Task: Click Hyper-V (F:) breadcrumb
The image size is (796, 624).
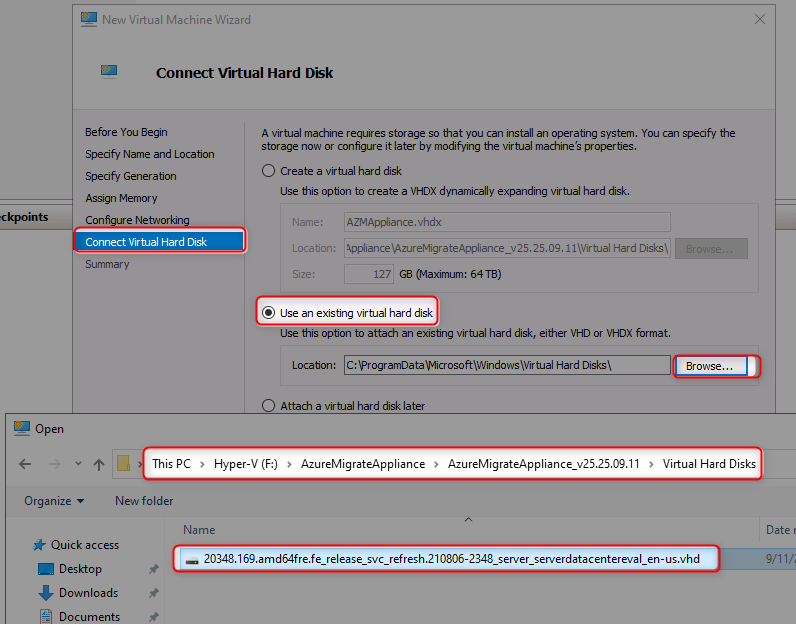Action: pyautogui.click(x=246, y=464)
